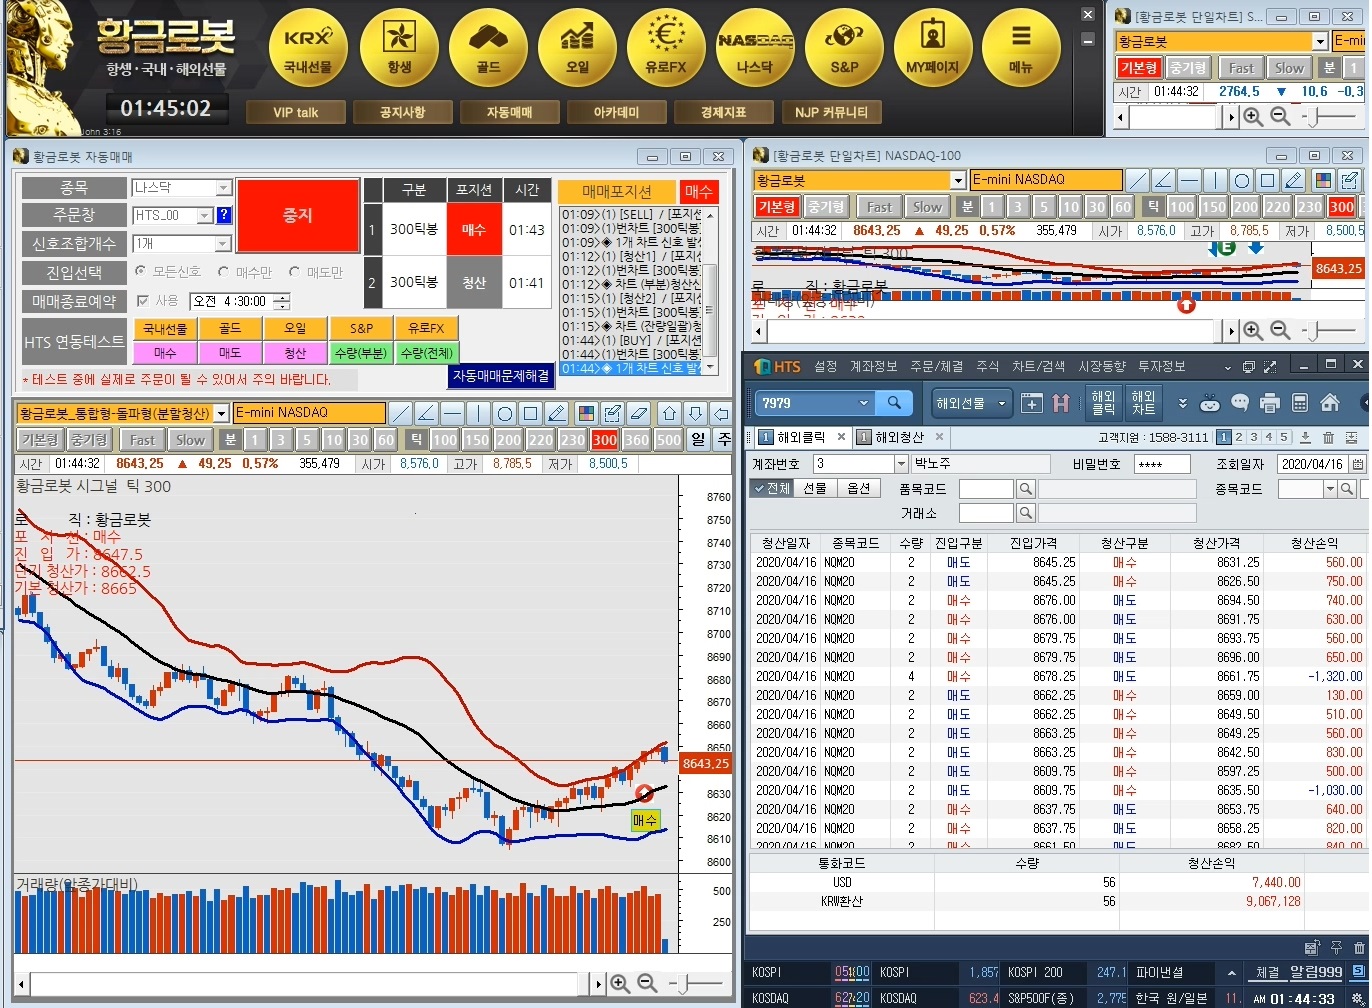
Task: Zoom out the main chart with magnifier minus
Action: pos(647,984)
